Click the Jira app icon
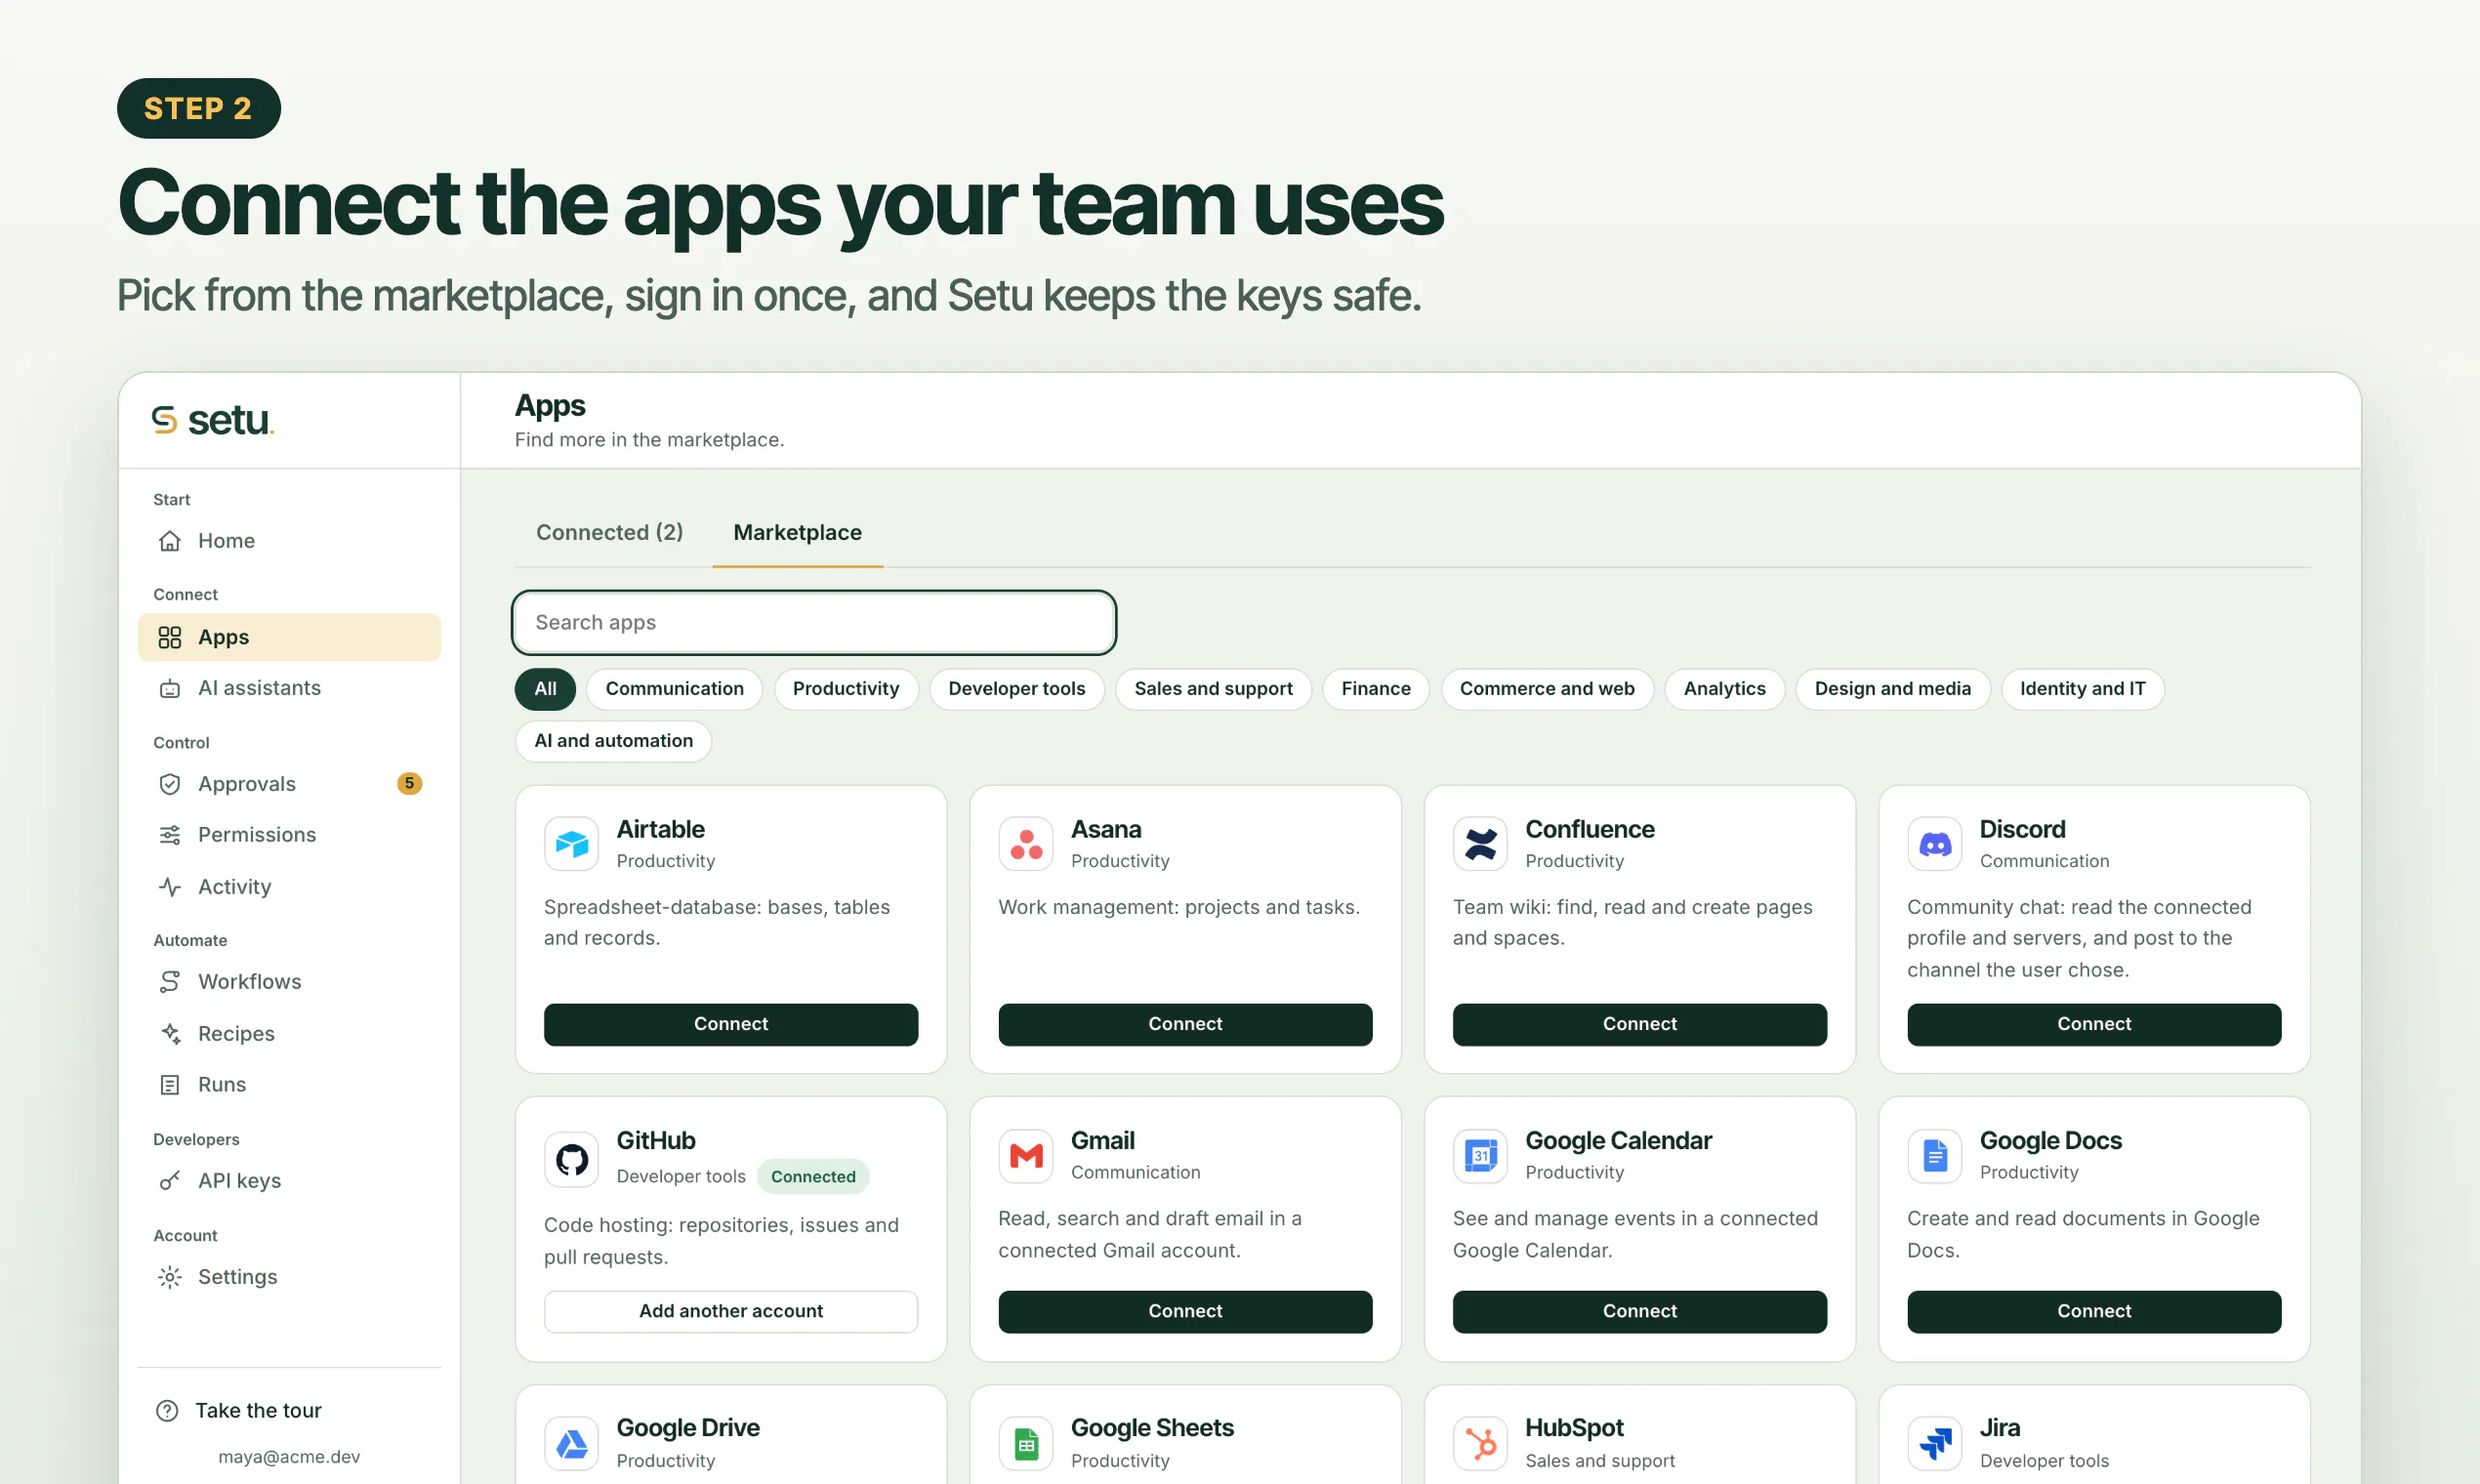Screen dimensions: 2480x1484 point(1935,1444)
